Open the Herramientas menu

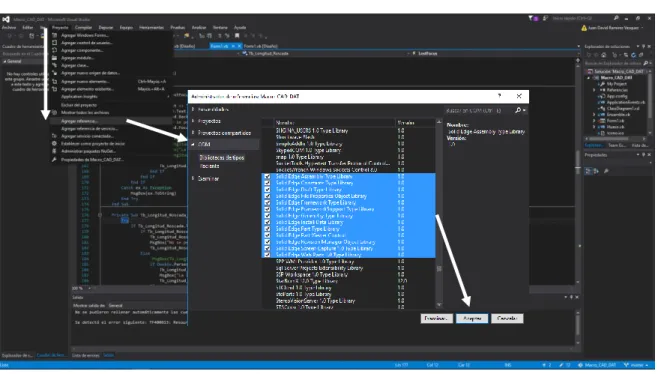[151, 28]
